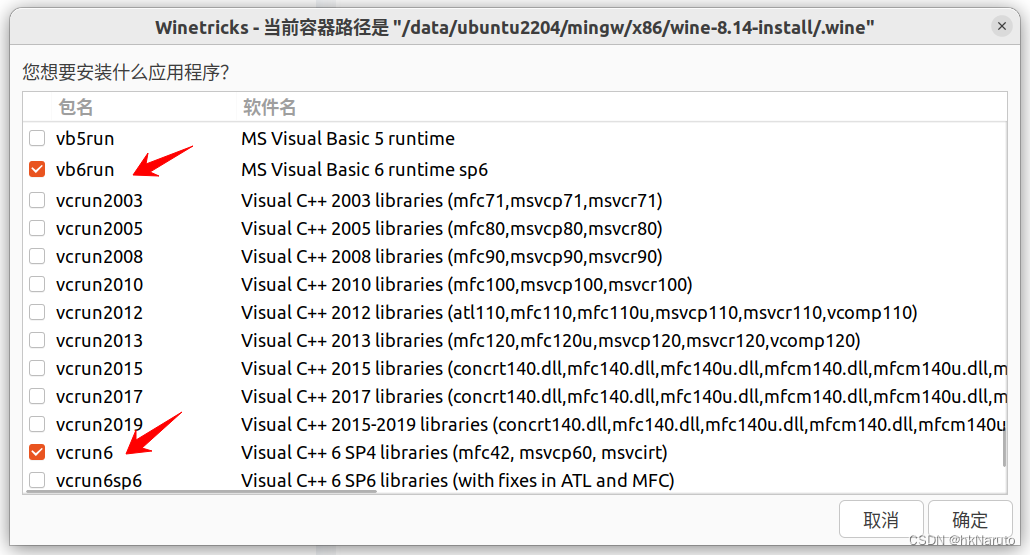Uncheck the vb6run checkbox

click(37, 169)
